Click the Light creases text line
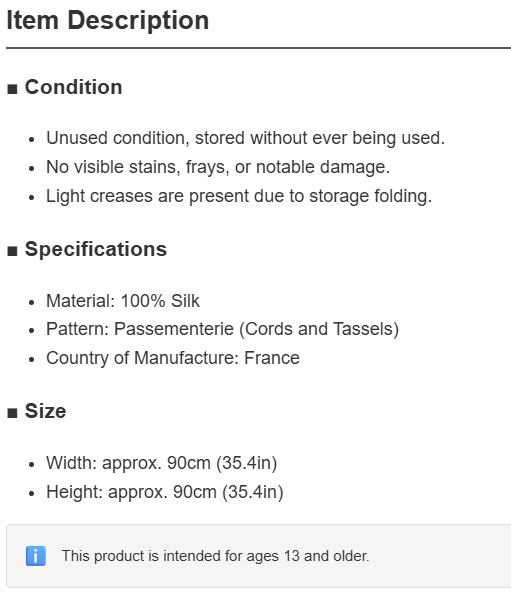The width and height of the screenshot is (511, 607). [239, 196]
